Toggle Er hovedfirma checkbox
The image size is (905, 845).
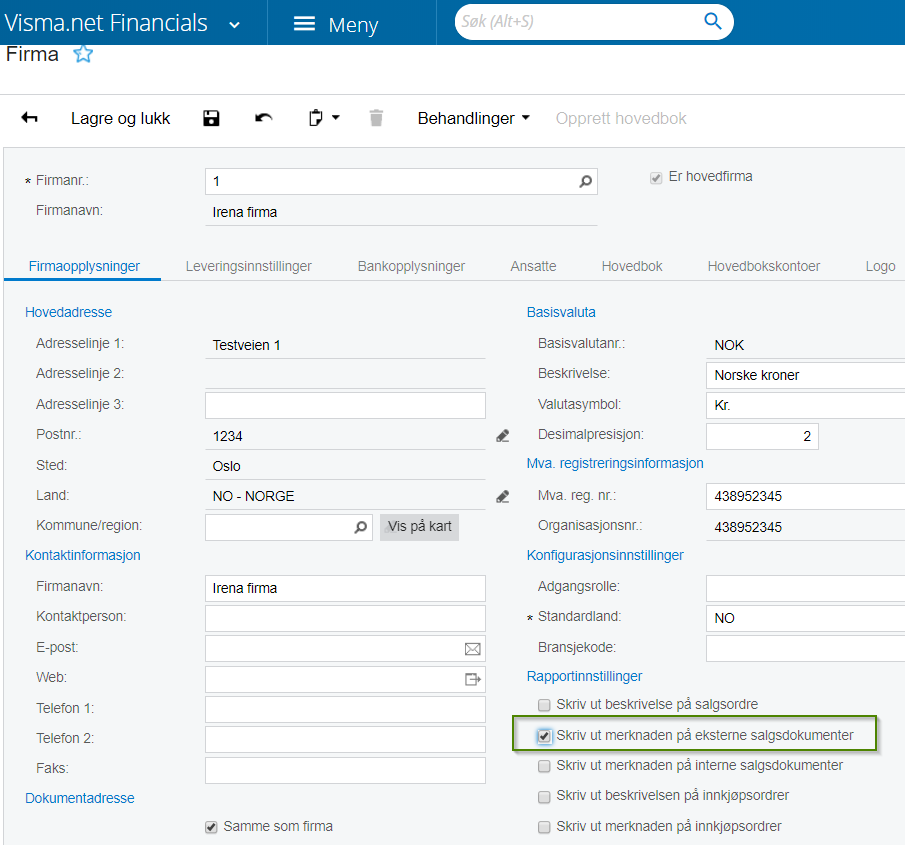pos(656,178)
